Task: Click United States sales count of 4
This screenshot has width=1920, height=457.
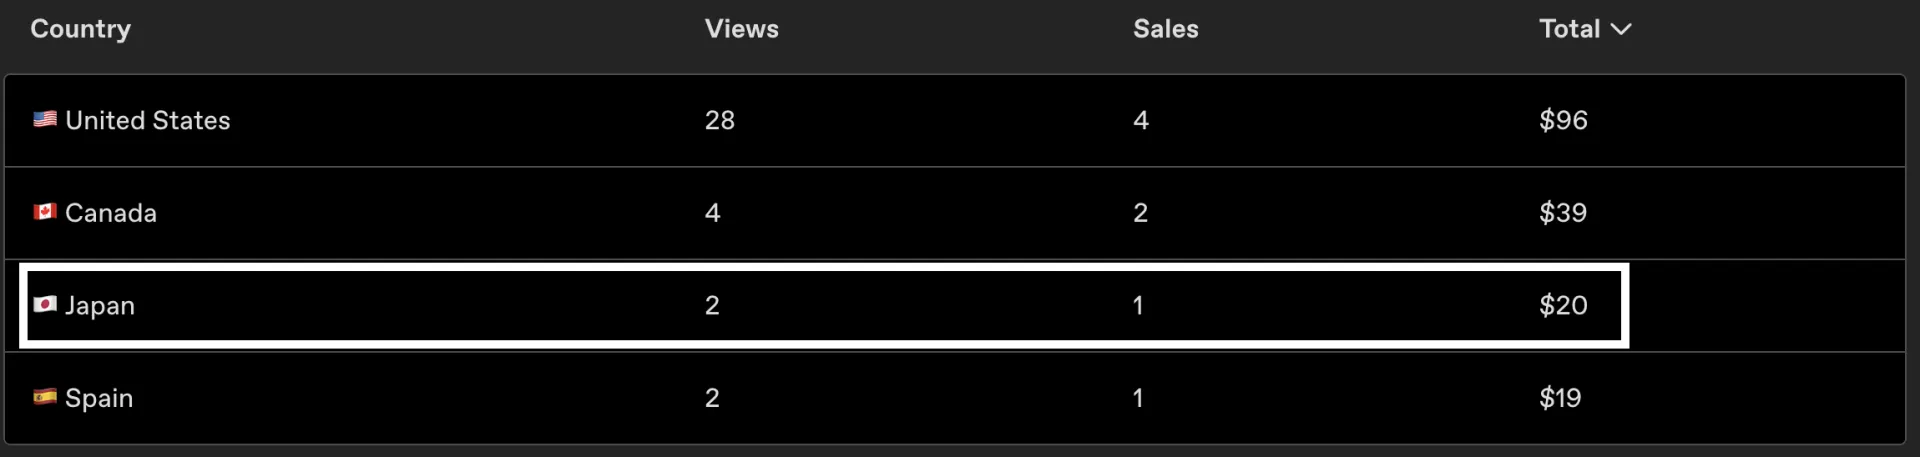Action: [x=1140, y=120]
